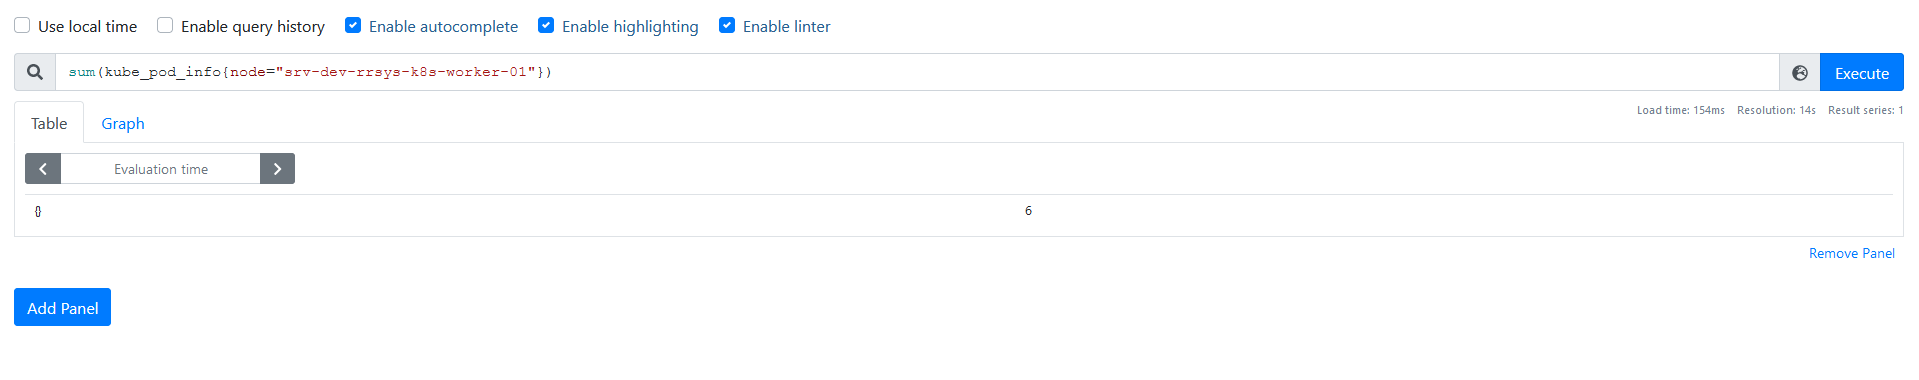Go to next evaluation time arrow
Image resolution: width=1919 pixels, height=380 pixels.
tap(277, 169)
